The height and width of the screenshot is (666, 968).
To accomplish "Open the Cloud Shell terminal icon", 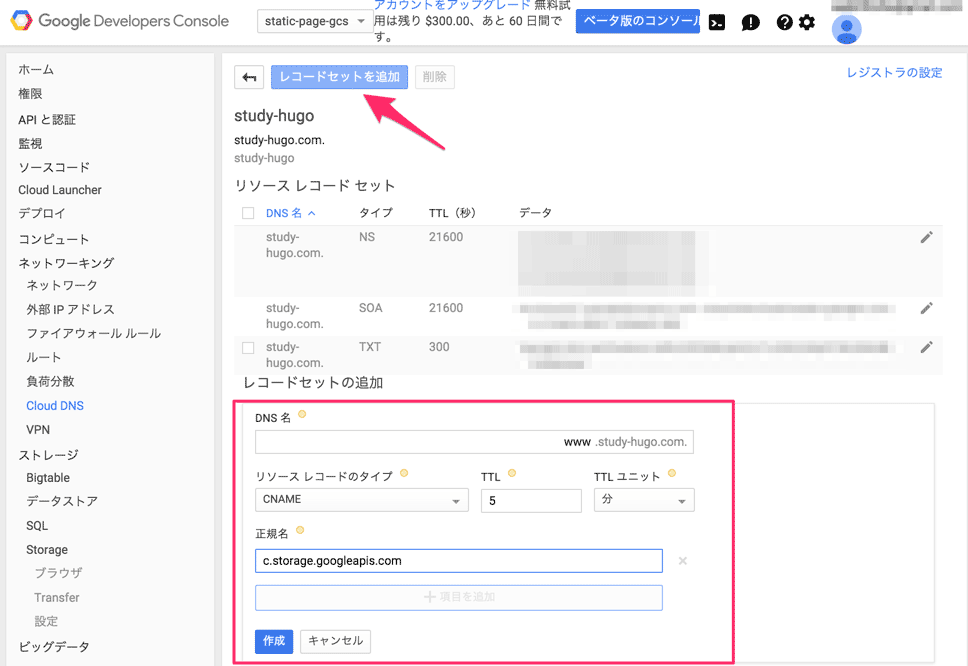I will pos(717,23).
